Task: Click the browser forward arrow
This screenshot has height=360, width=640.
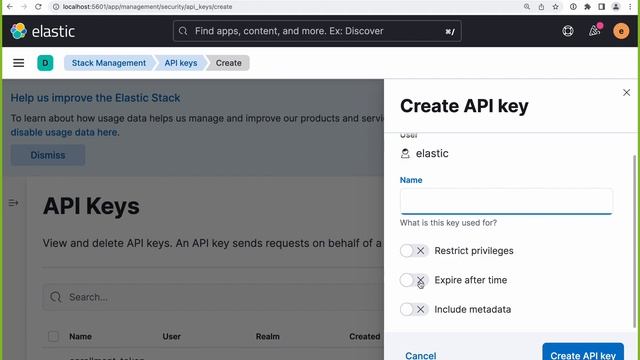Action: pos(24,7)
